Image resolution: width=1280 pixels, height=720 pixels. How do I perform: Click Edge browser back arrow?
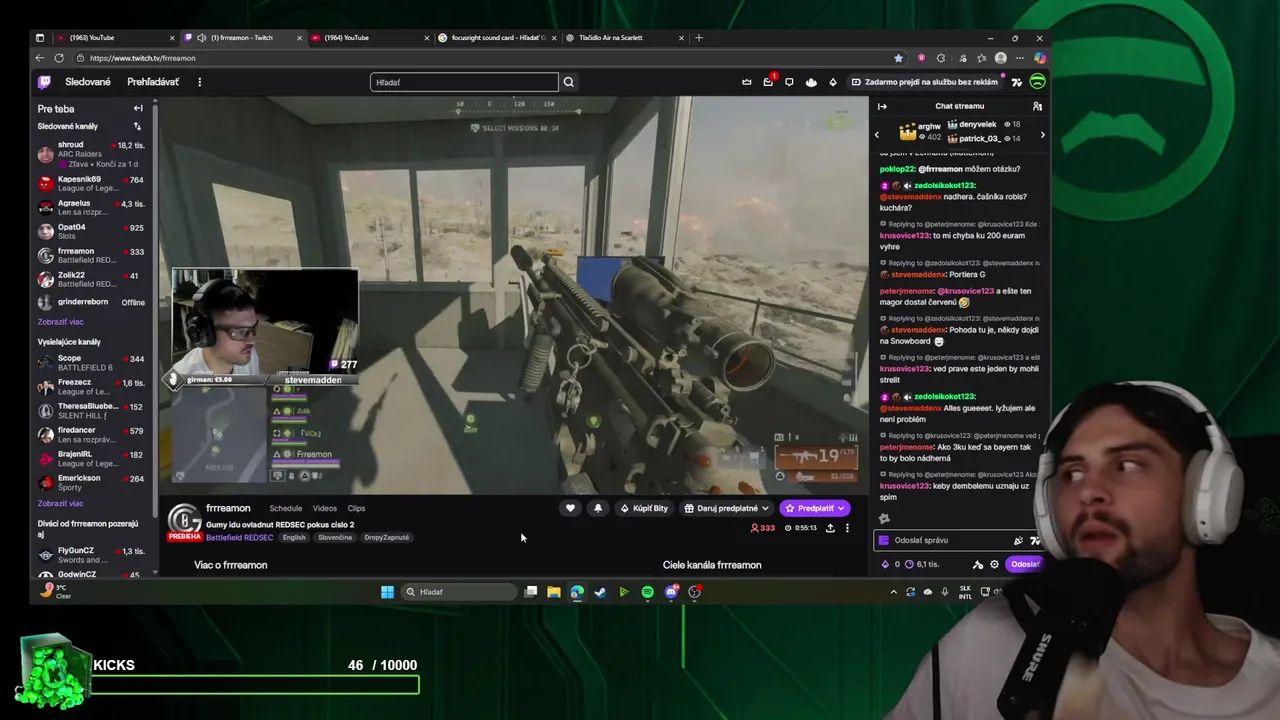pos(41,58)
